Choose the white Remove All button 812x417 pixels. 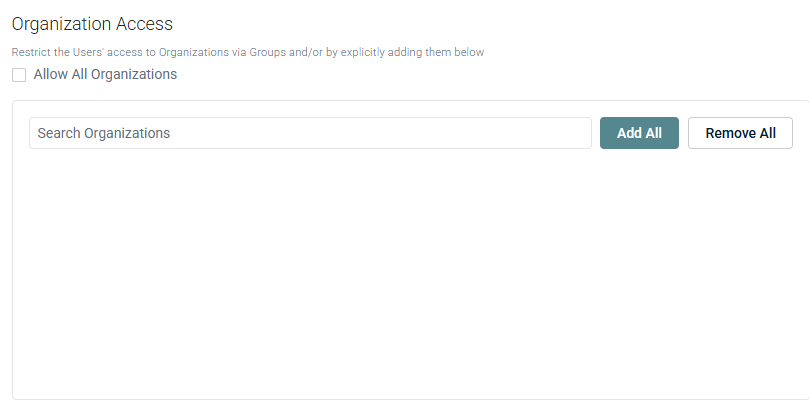pos(740,133)
